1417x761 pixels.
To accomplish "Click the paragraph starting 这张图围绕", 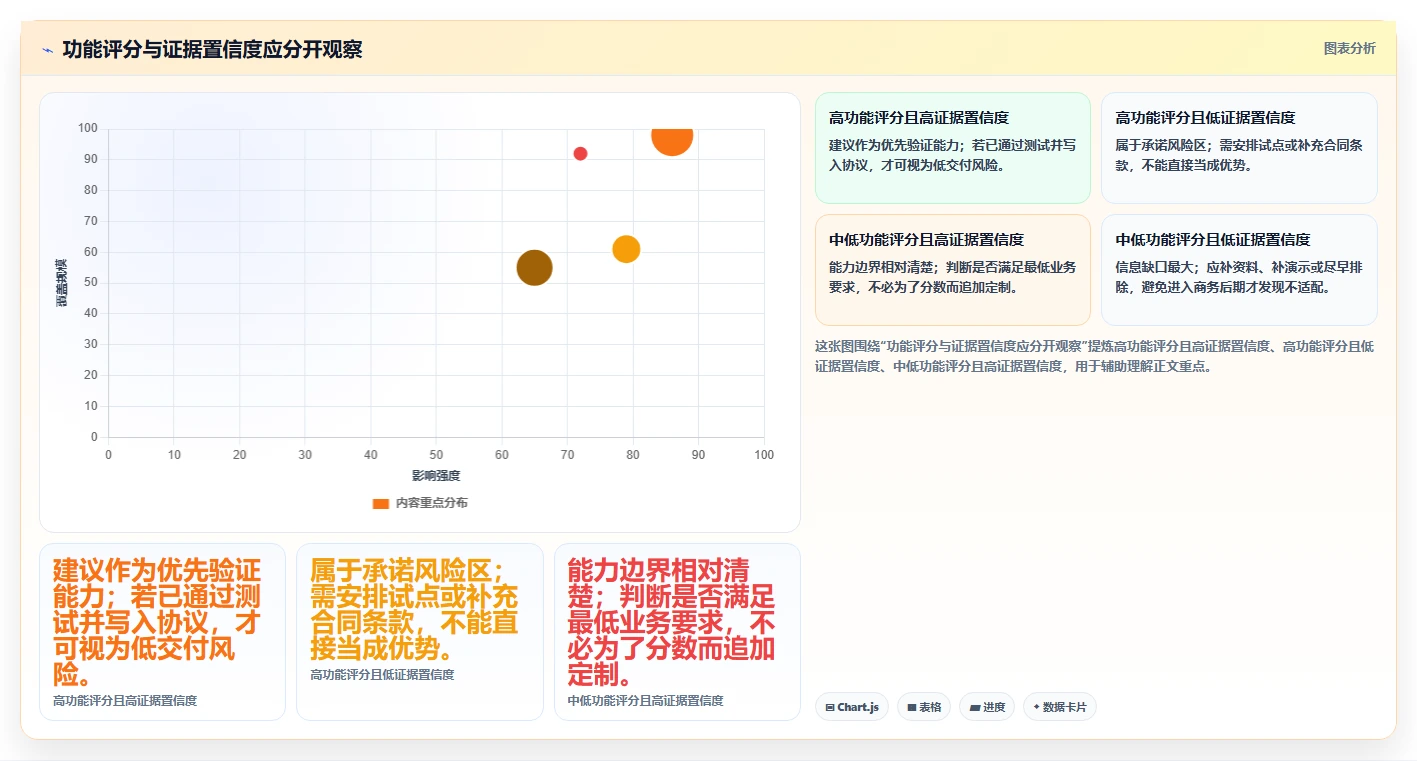I will click(1095, 356).
